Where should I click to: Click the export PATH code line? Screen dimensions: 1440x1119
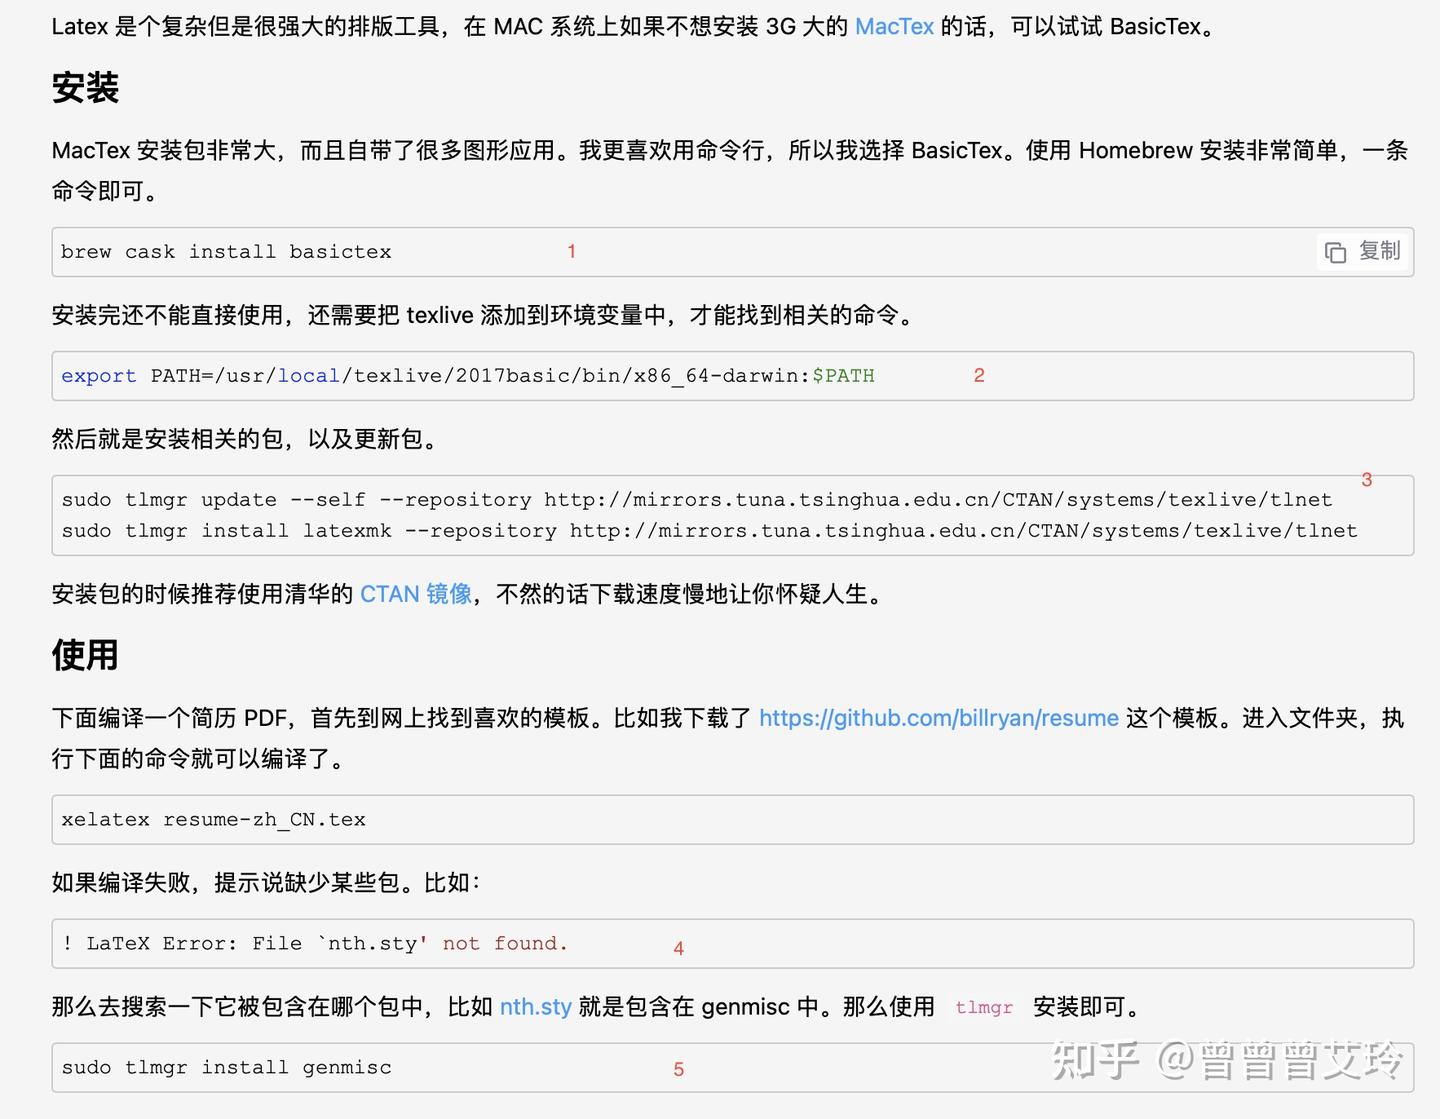[468, 376]
